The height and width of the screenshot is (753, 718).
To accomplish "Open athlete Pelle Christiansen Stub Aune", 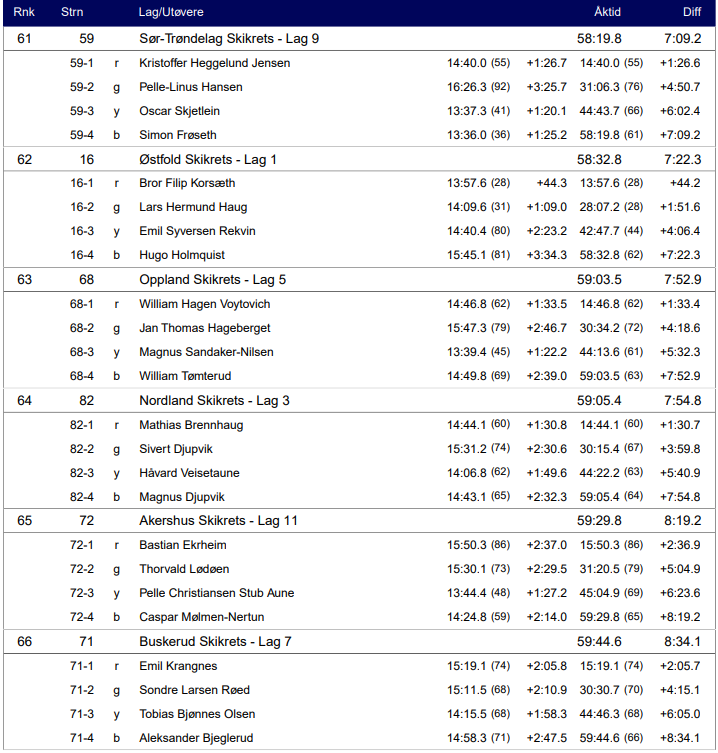I will click(x=216, y=593).
